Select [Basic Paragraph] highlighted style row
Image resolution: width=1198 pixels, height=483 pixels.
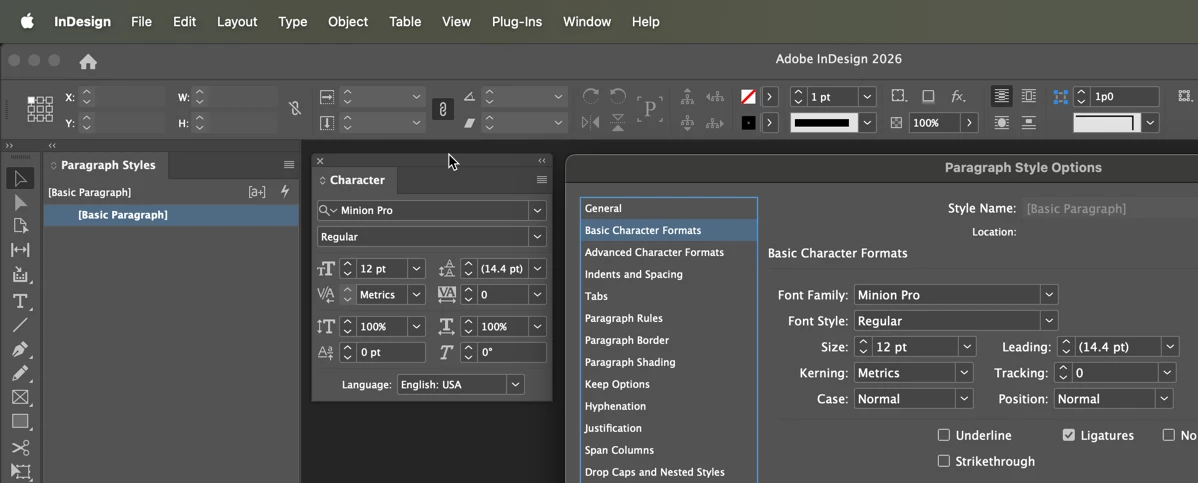pyautogui.click(x=171, y=215)
